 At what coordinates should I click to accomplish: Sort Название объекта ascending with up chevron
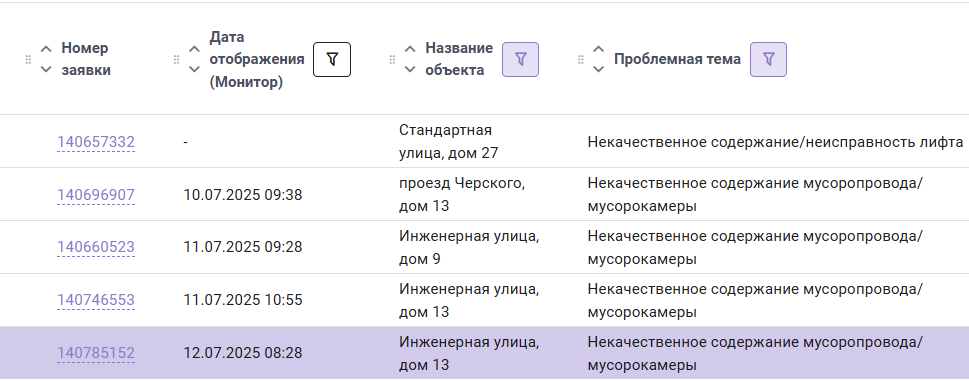410,49
